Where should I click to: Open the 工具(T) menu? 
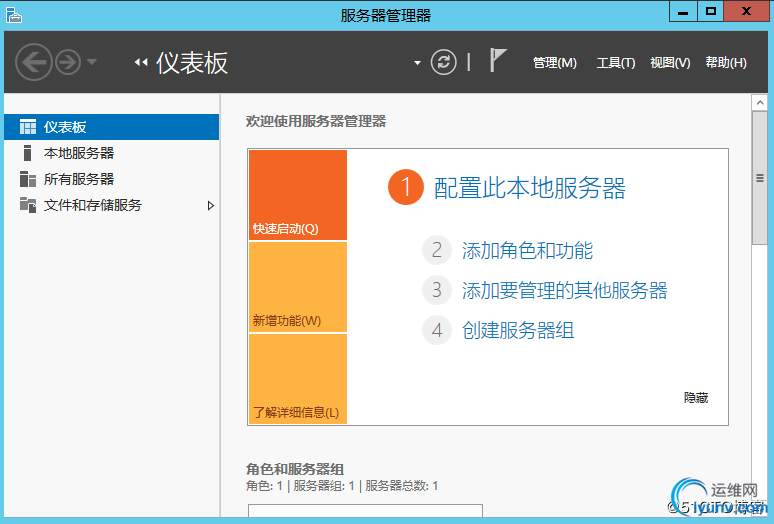pyautogui.click(x=616, y=63)
